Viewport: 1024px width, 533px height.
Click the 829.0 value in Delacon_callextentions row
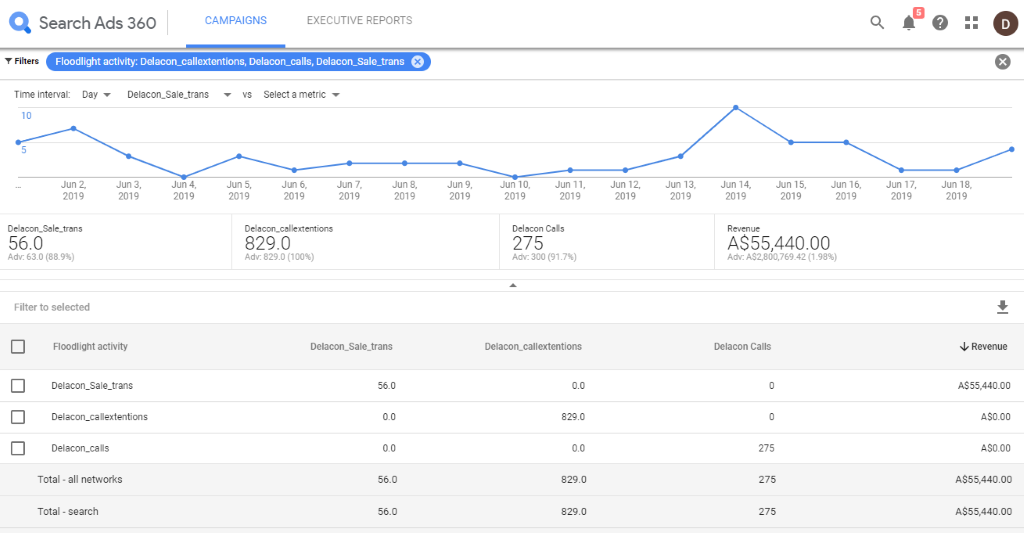573,417
